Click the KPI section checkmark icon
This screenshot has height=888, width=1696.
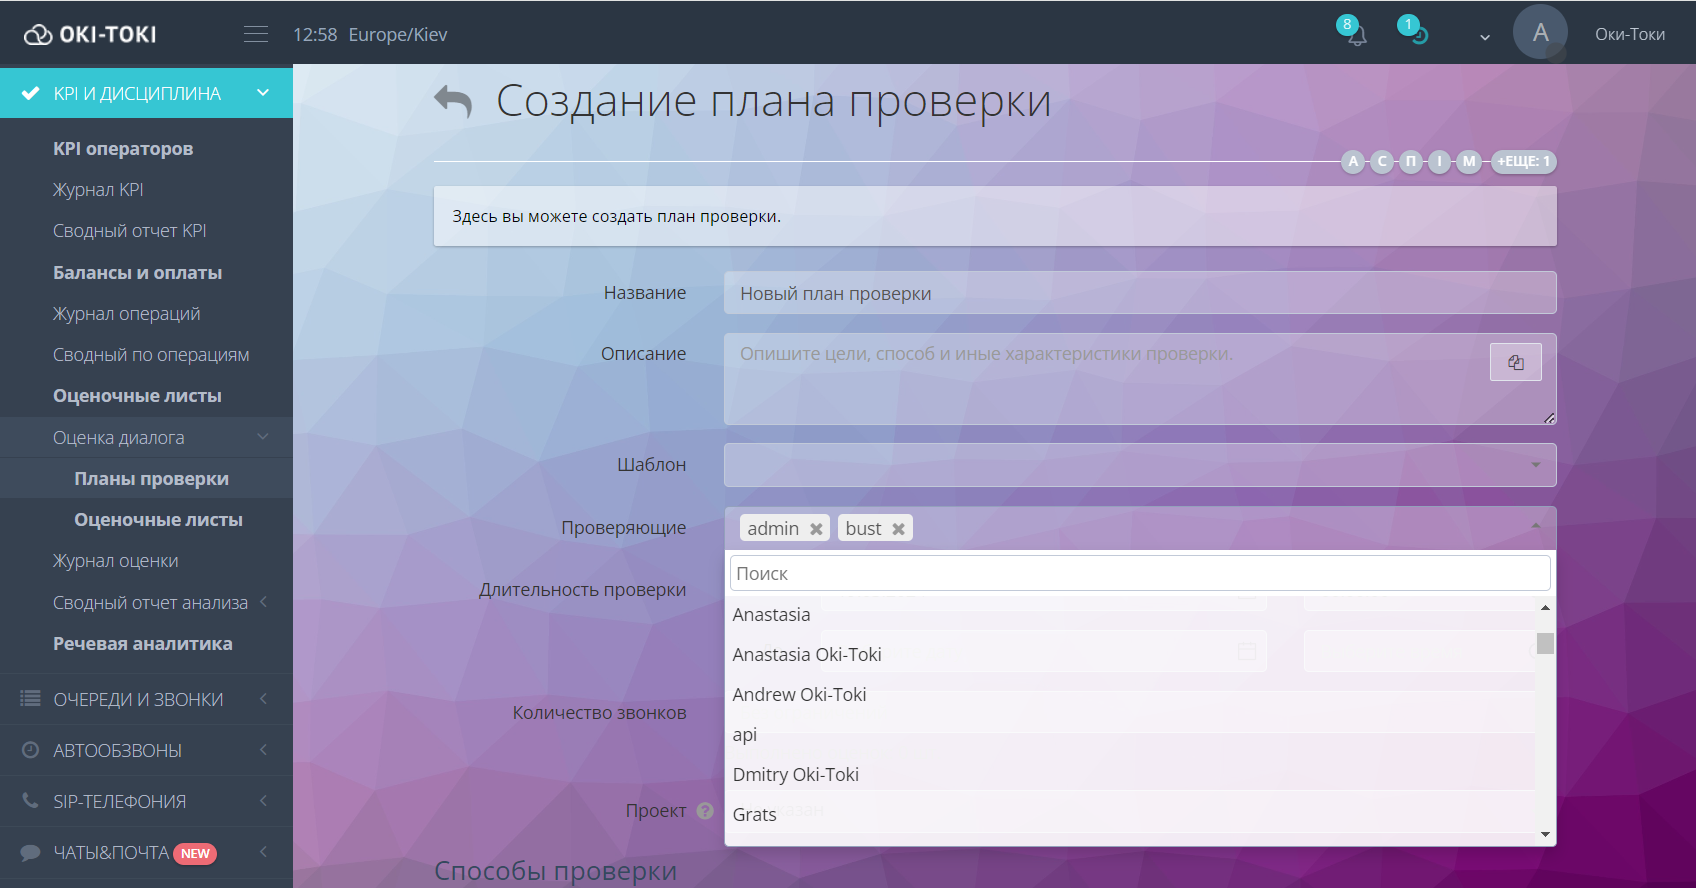click(x=31, y=93)
